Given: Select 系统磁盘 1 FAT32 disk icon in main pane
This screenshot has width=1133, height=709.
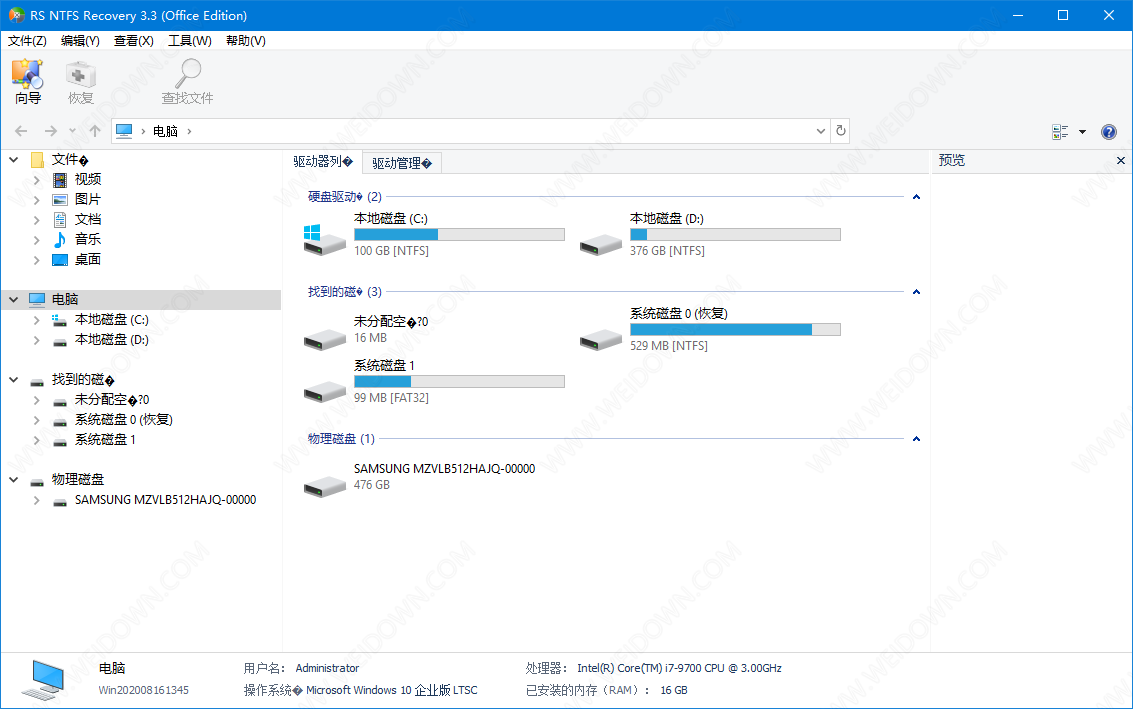Looking at the screenshot, I should pyautogui.click(x=324, y=390).
